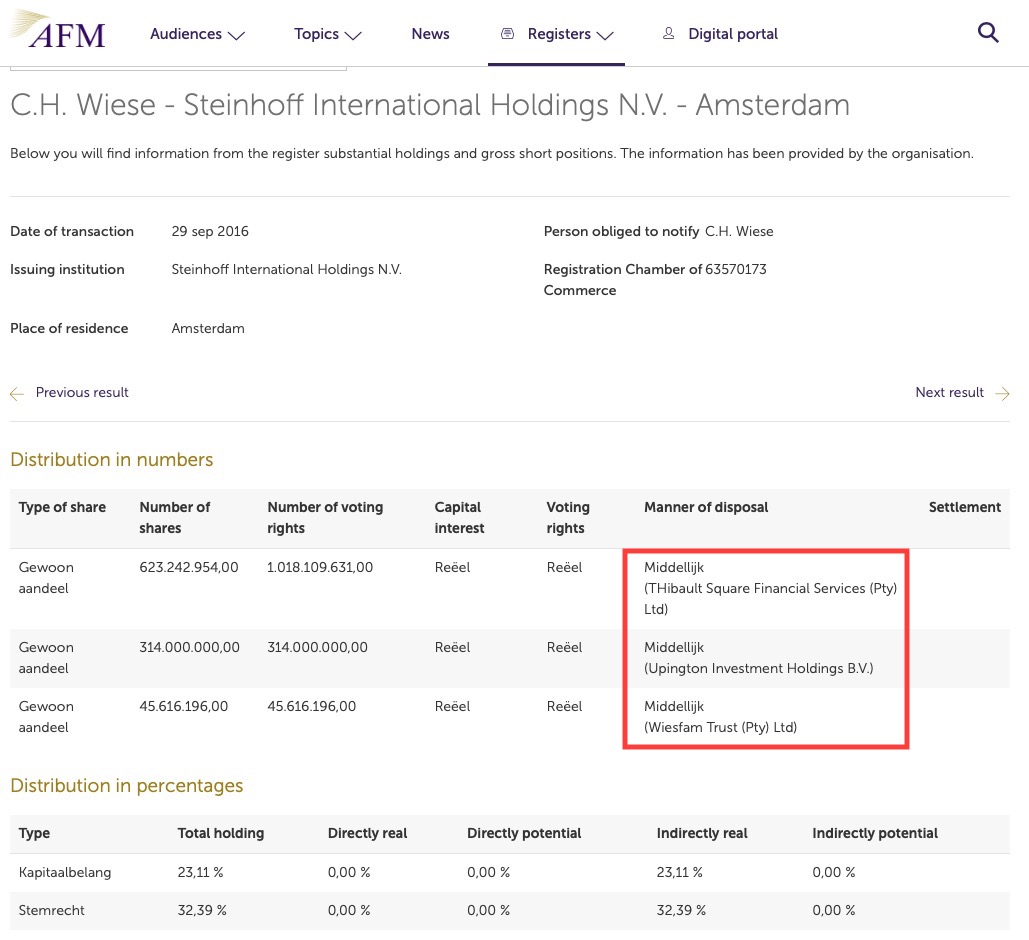1029x940 pixels.
Task: Open the News menu item
Action: pos(430,34)
